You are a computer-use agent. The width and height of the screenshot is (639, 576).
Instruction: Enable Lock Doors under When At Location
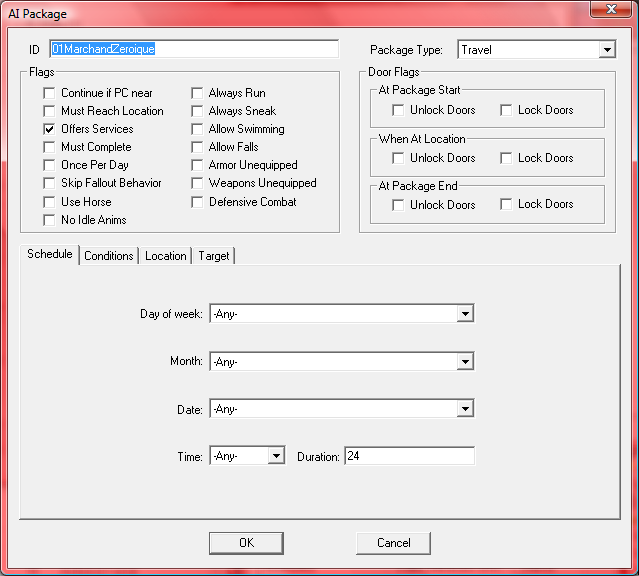pos(507,158)
